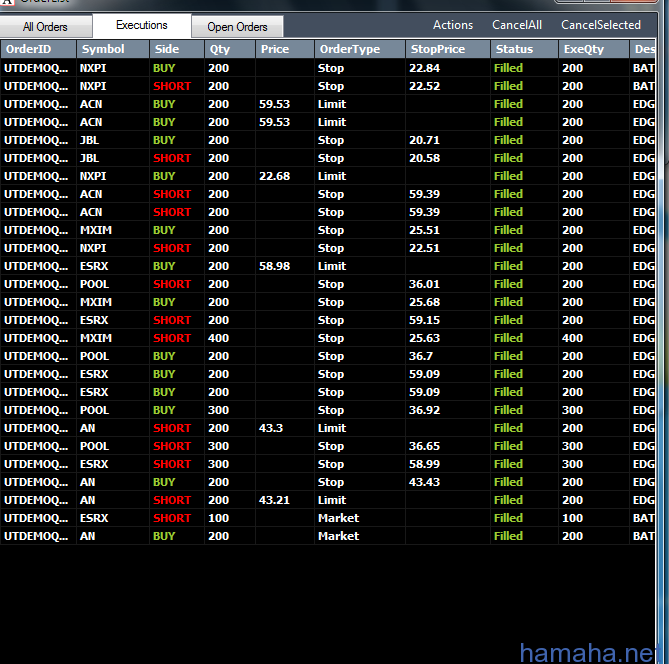The width and height of the screenshot is (669, 664).
Task: Click the 43.3 limit price cell
Action: point(285,428)
